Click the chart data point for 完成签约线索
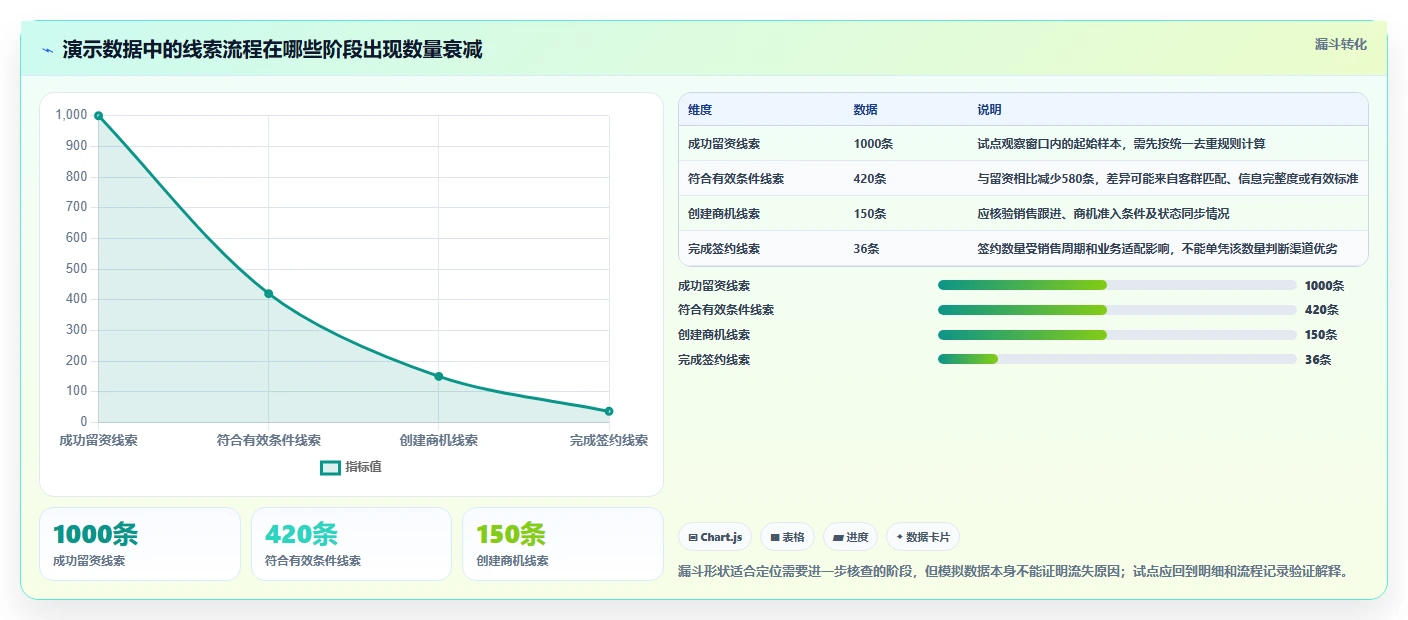1408x620 pixels. pos(608,411)
